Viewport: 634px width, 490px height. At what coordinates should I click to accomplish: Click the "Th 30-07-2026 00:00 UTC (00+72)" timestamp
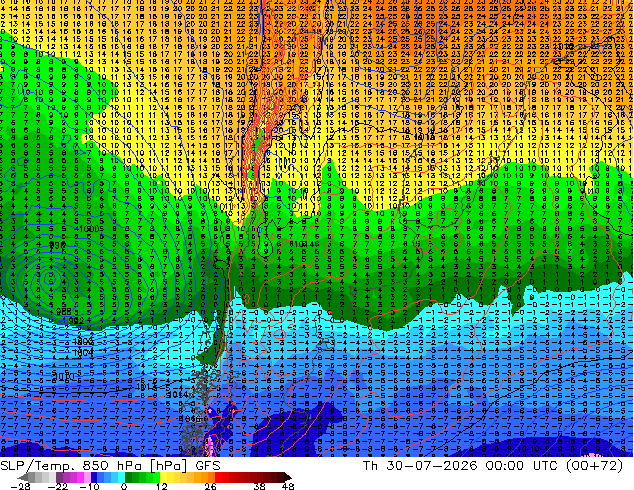coord(493,466)
